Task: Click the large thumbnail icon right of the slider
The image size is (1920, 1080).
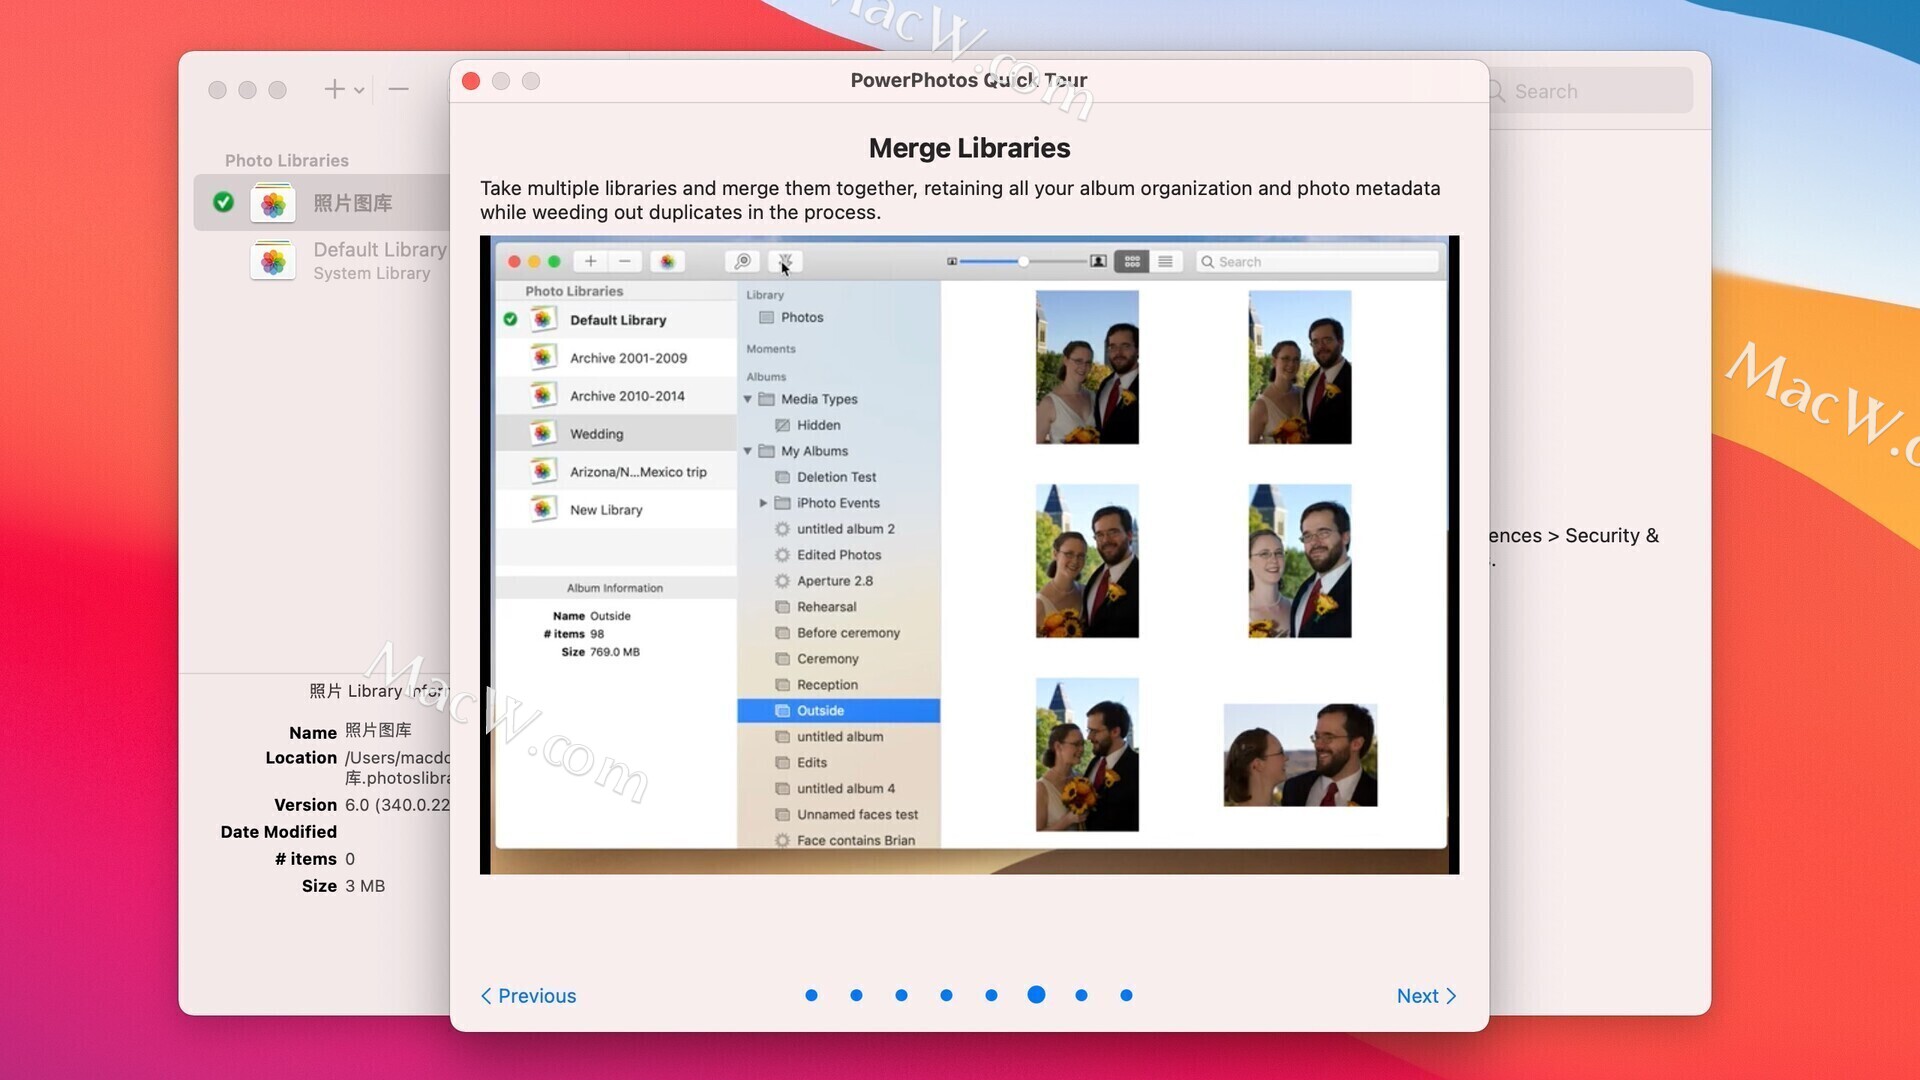Action: click(x=1098, y=262)
